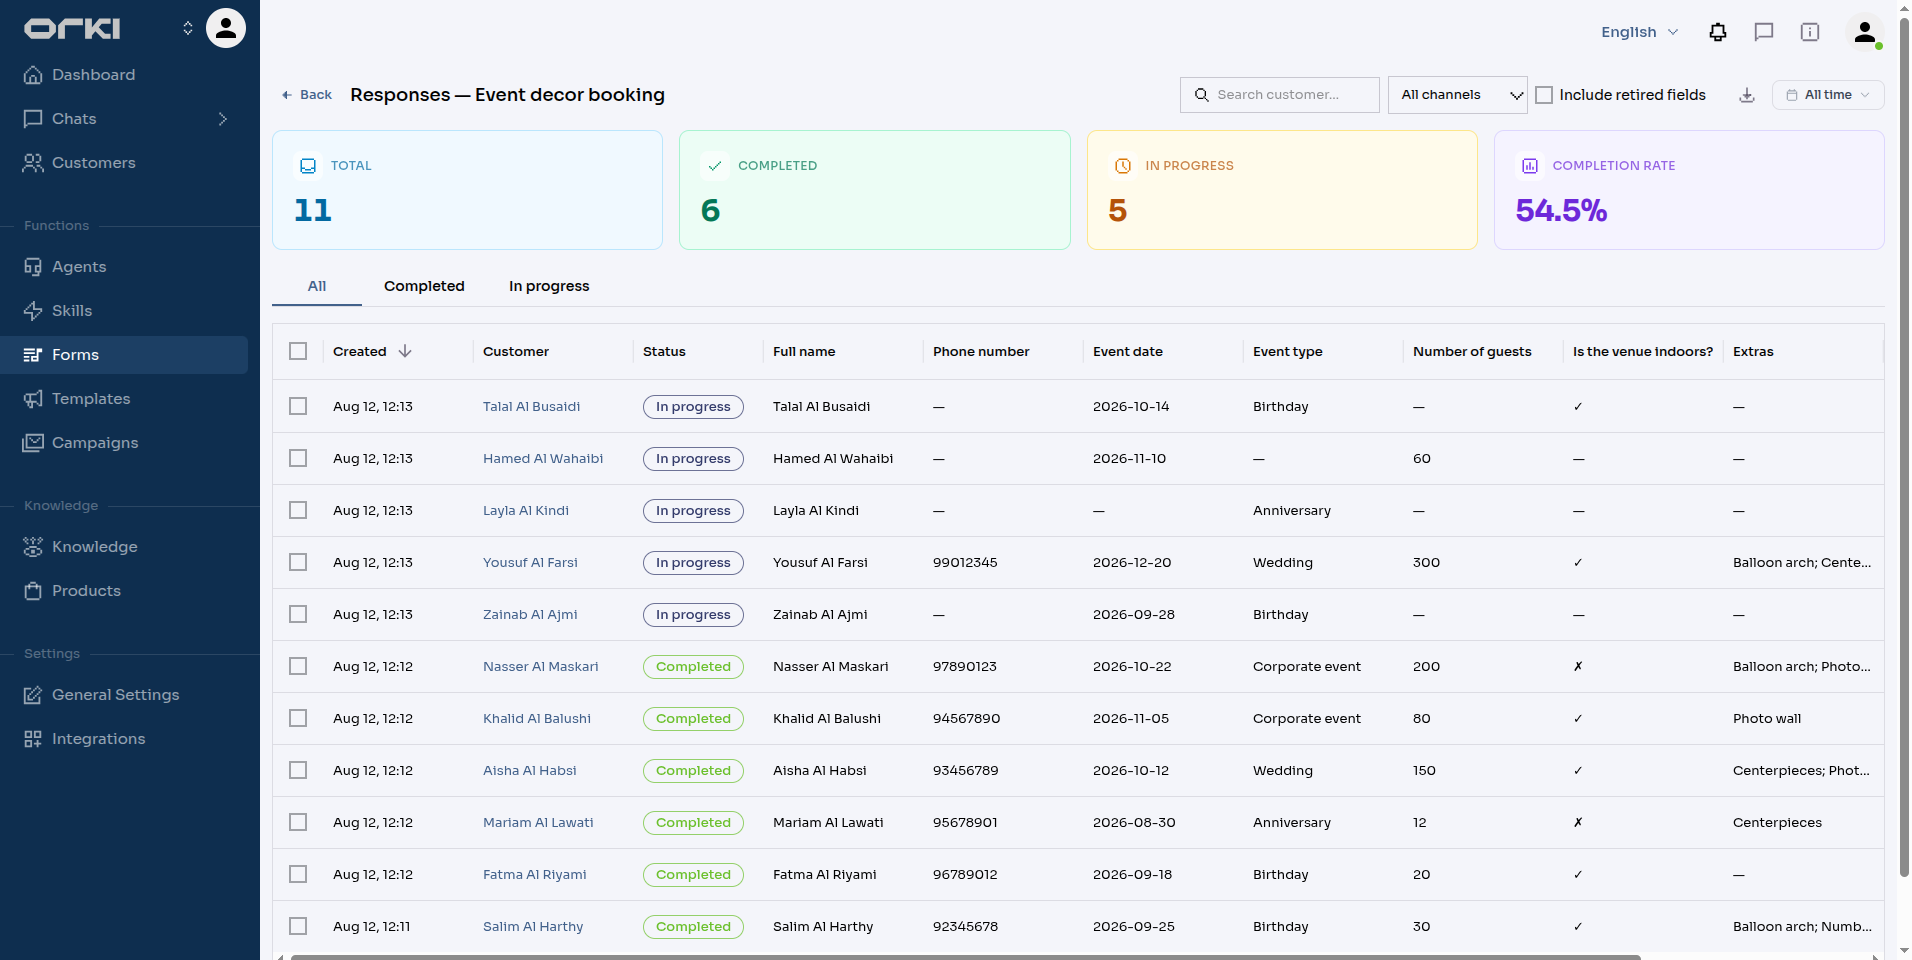This screenshot has width=1912, height=960.
Task: Open the Customers icon in sidebar
Action: (x=33, y=163)
